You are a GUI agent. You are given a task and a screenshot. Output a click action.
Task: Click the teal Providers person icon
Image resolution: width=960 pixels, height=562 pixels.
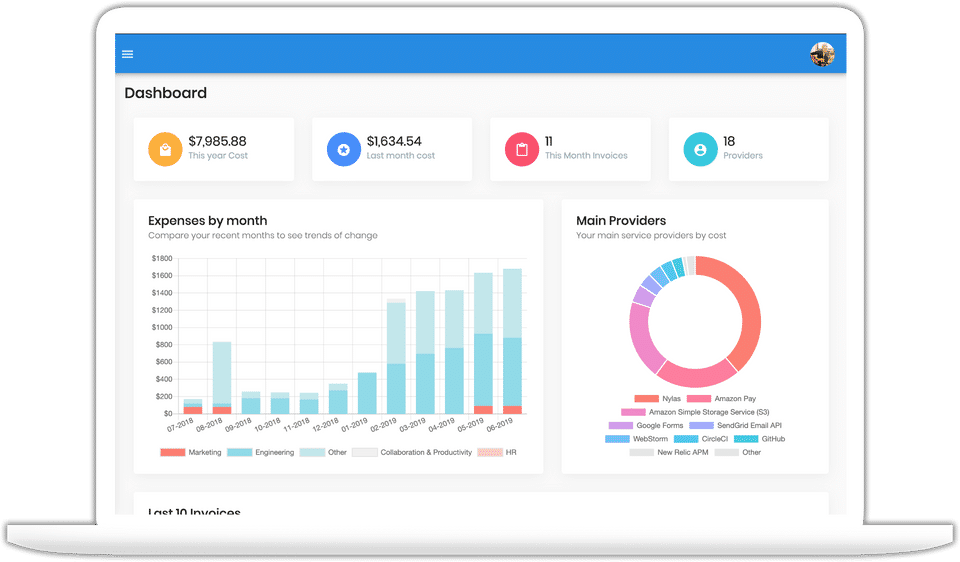(700, 149)
